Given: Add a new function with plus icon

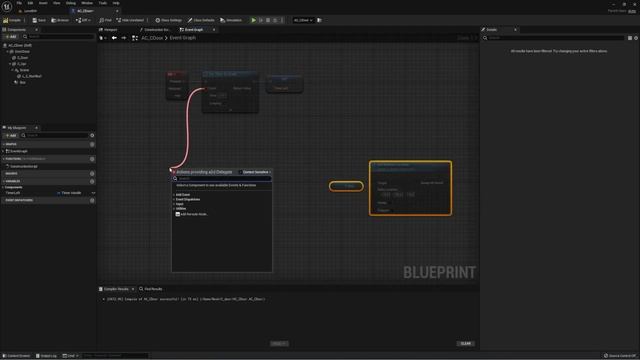Looking at the screenshot, I should (92, 159).
